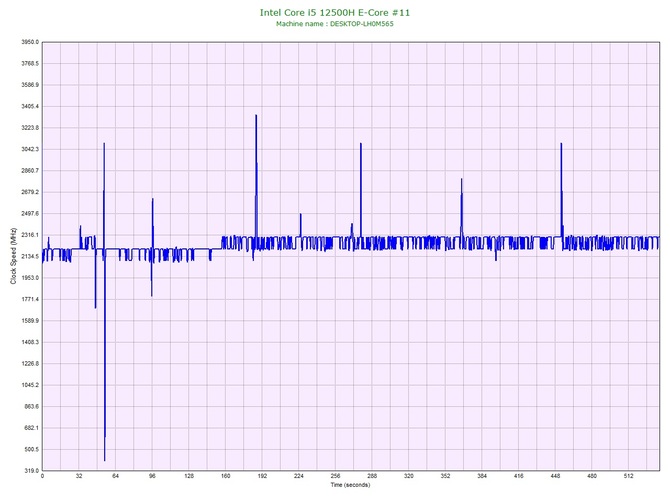Click the 'Clock Speed (MHz)' axis label
The image size is (670, 502).
click(13, 256)
